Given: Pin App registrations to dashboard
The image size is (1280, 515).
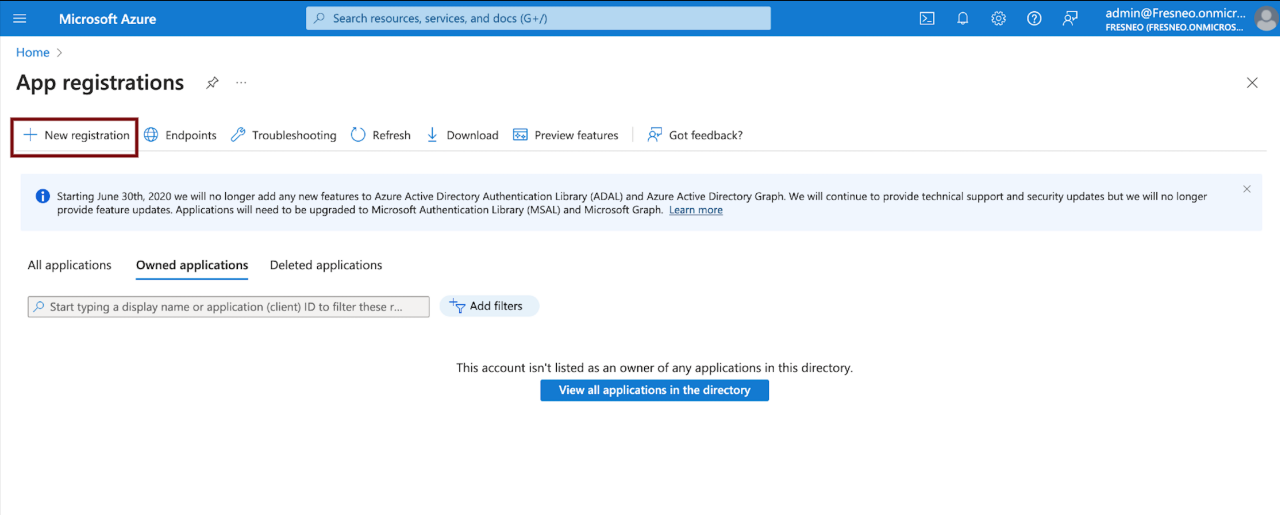Looking at the screenshot, I should click(x=212, y=83).
